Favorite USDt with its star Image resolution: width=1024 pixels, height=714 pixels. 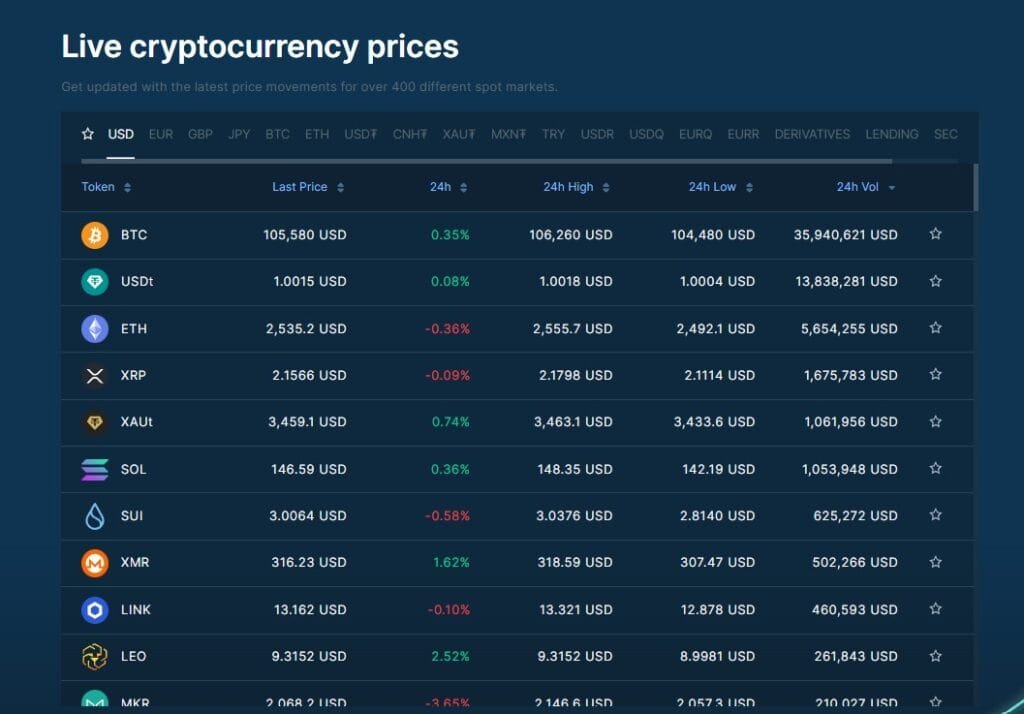coord(935,281)
